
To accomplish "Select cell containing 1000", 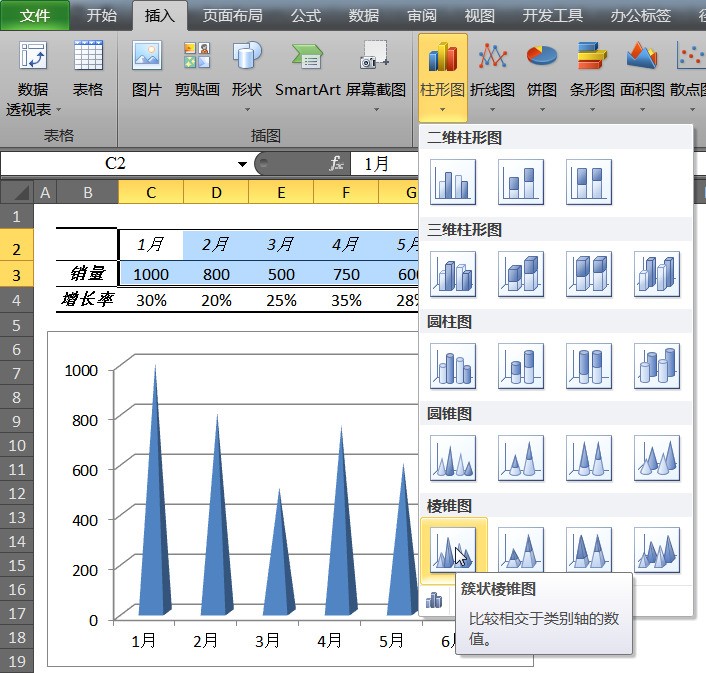I will [x=151, y=274].
